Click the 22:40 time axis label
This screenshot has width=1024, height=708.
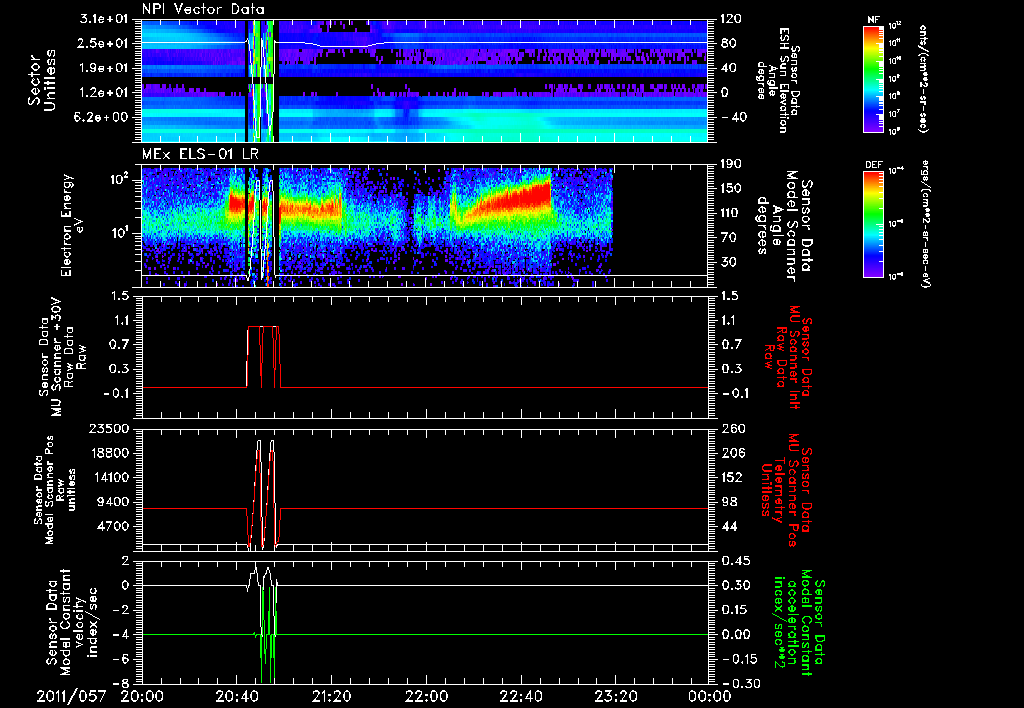click(521, 696)
